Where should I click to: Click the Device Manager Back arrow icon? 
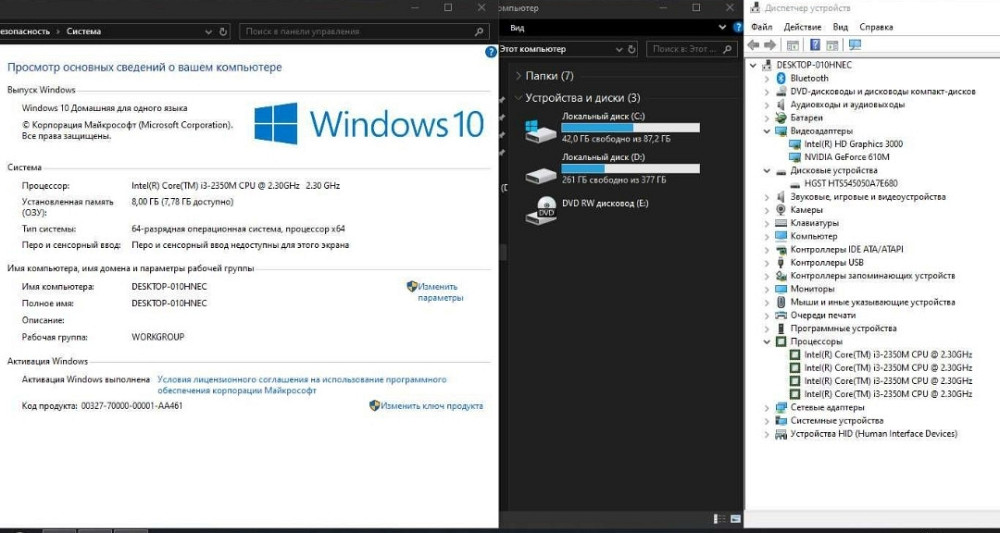(x=755, y=45)
